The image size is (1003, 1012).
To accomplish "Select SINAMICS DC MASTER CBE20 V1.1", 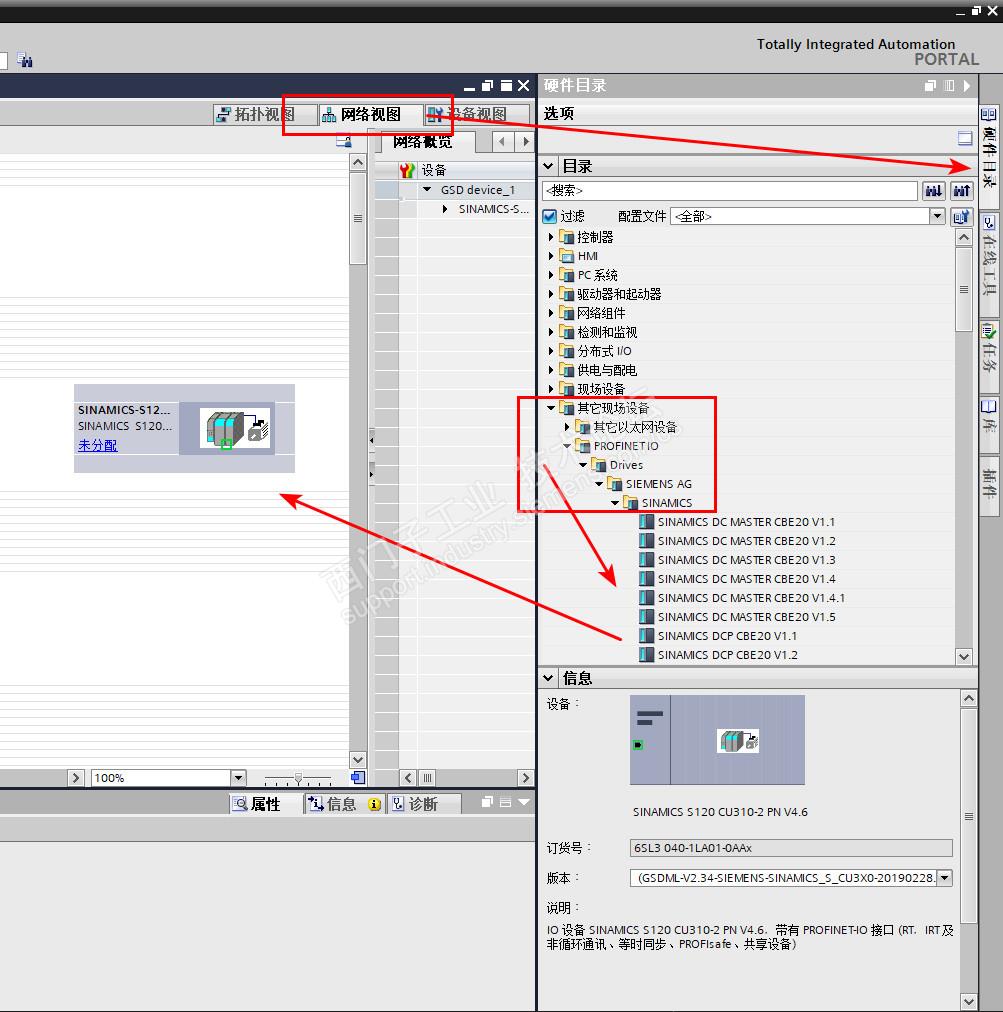I will 745,522.
